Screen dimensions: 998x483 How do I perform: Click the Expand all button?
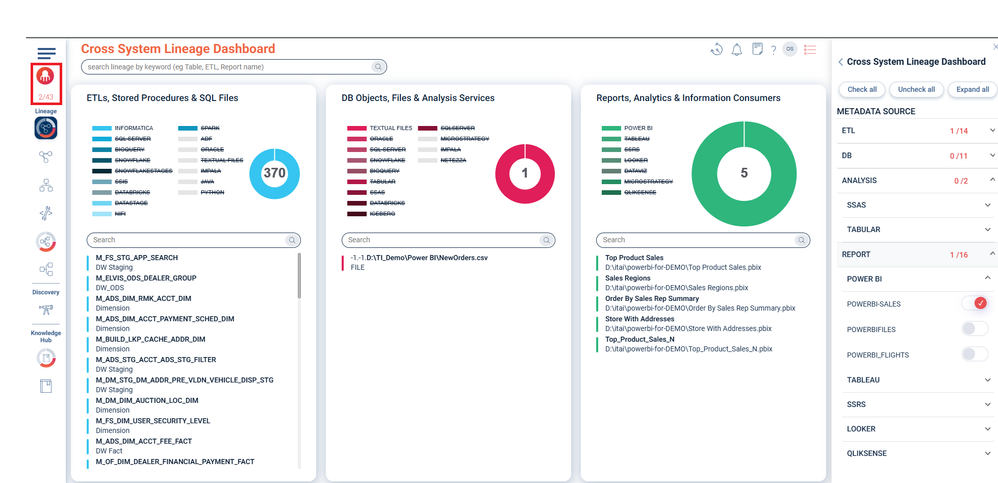pyautogui.click(x=973, y=89)
